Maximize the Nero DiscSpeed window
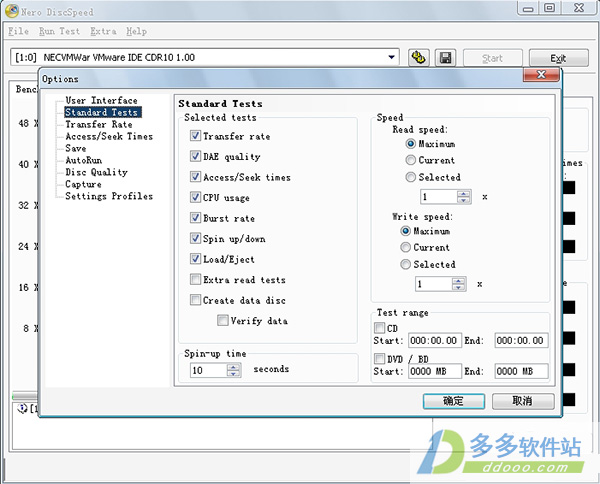This screenshot has height=484, width=600. coord(550,8)
